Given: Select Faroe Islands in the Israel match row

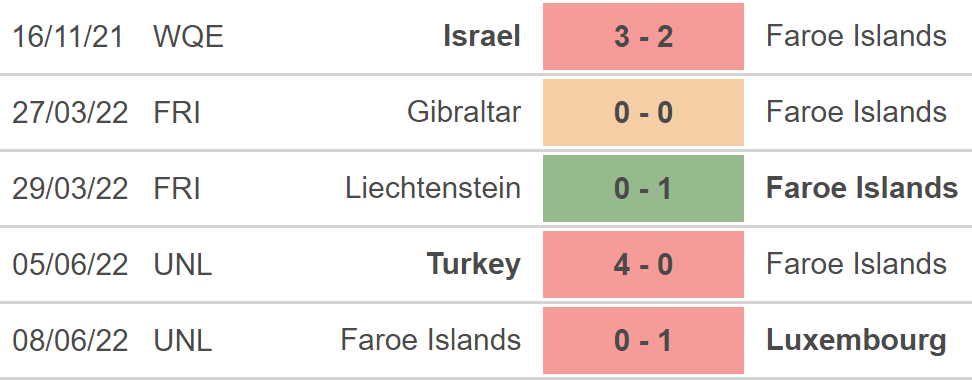Looking at the screenshot, I should 856,37.
